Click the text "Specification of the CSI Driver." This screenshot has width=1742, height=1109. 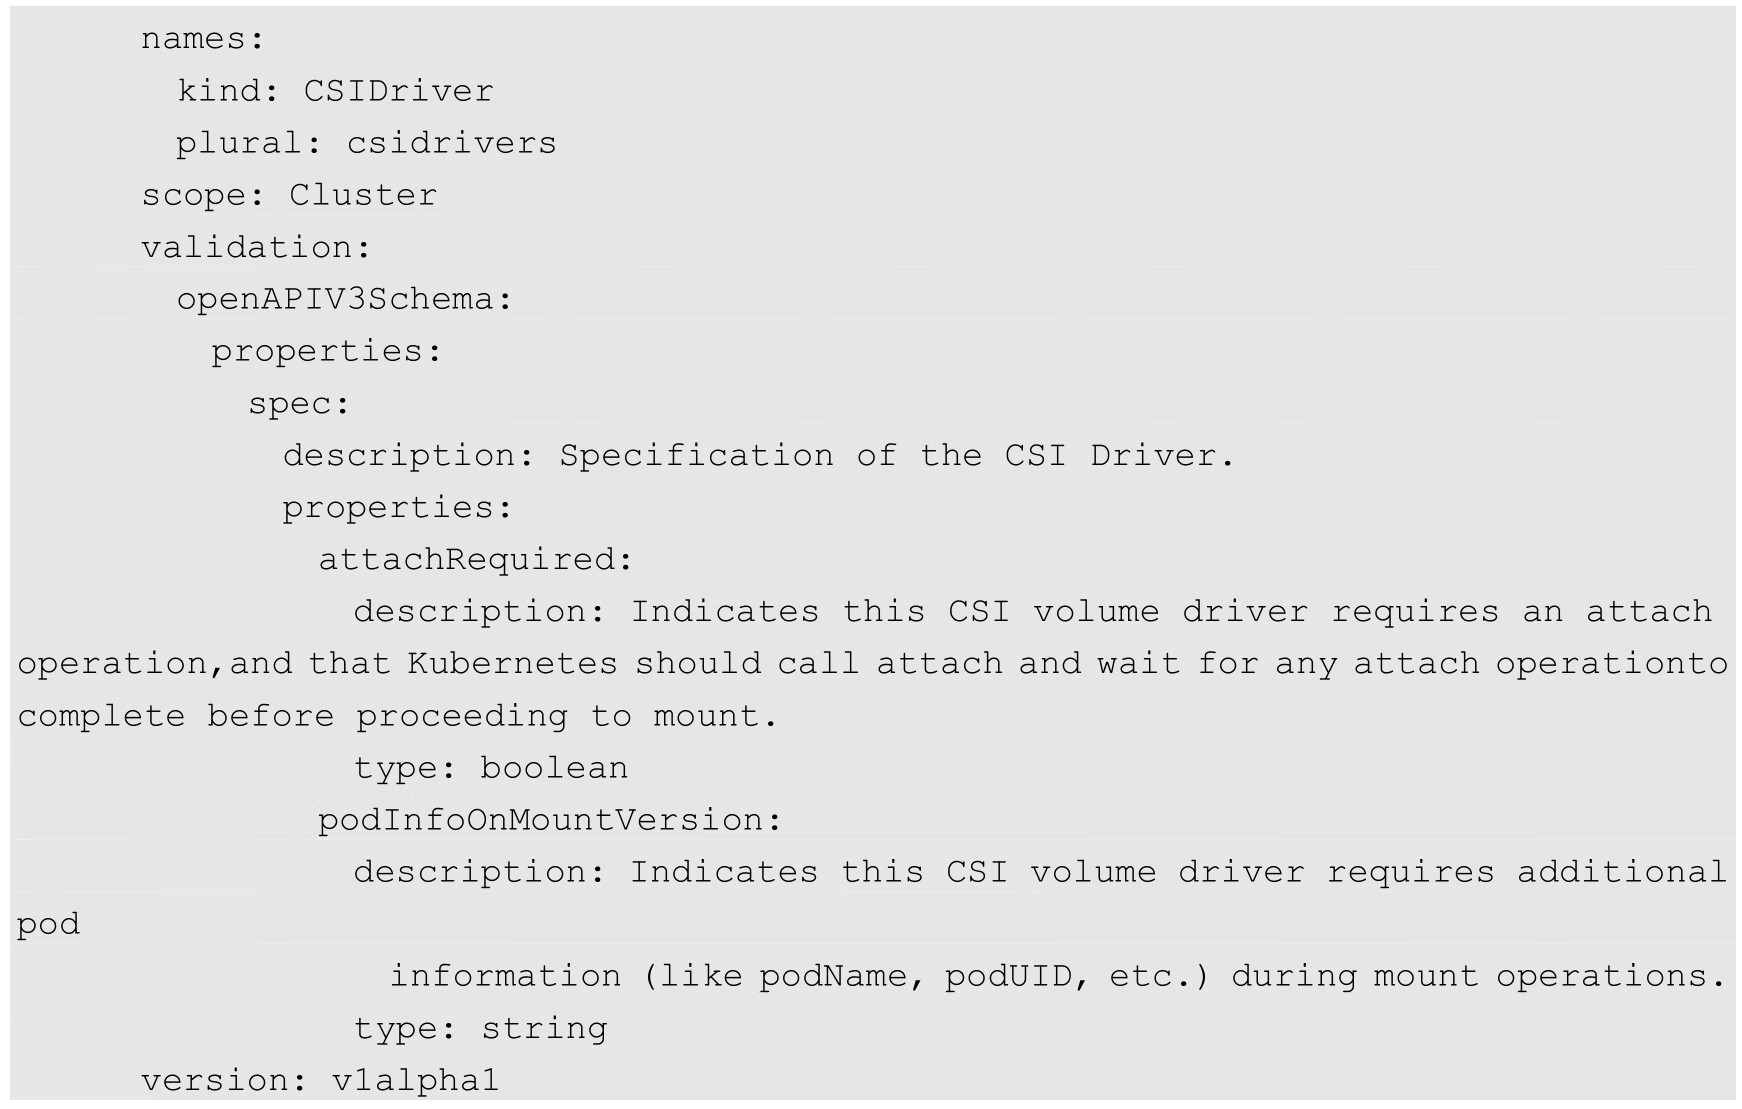click(x=897, y=455)
